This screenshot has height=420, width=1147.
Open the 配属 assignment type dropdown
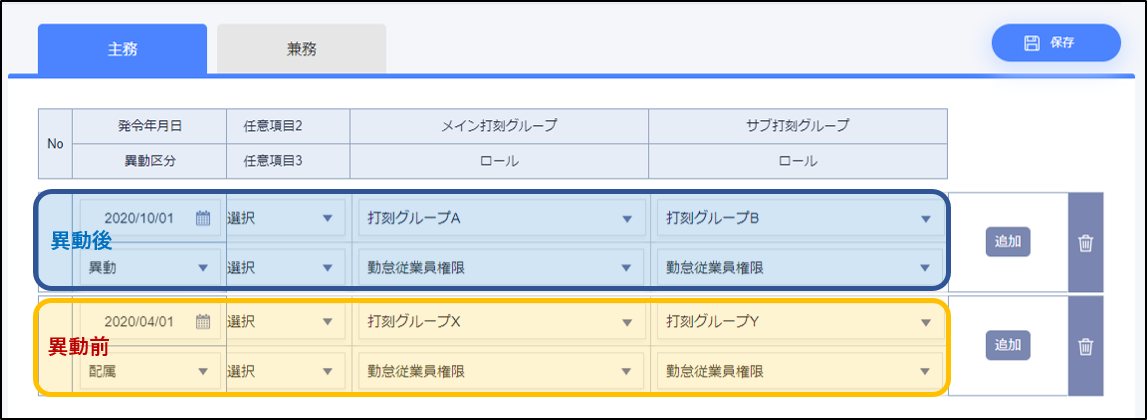pyautogui.click(x=203, y=371)
